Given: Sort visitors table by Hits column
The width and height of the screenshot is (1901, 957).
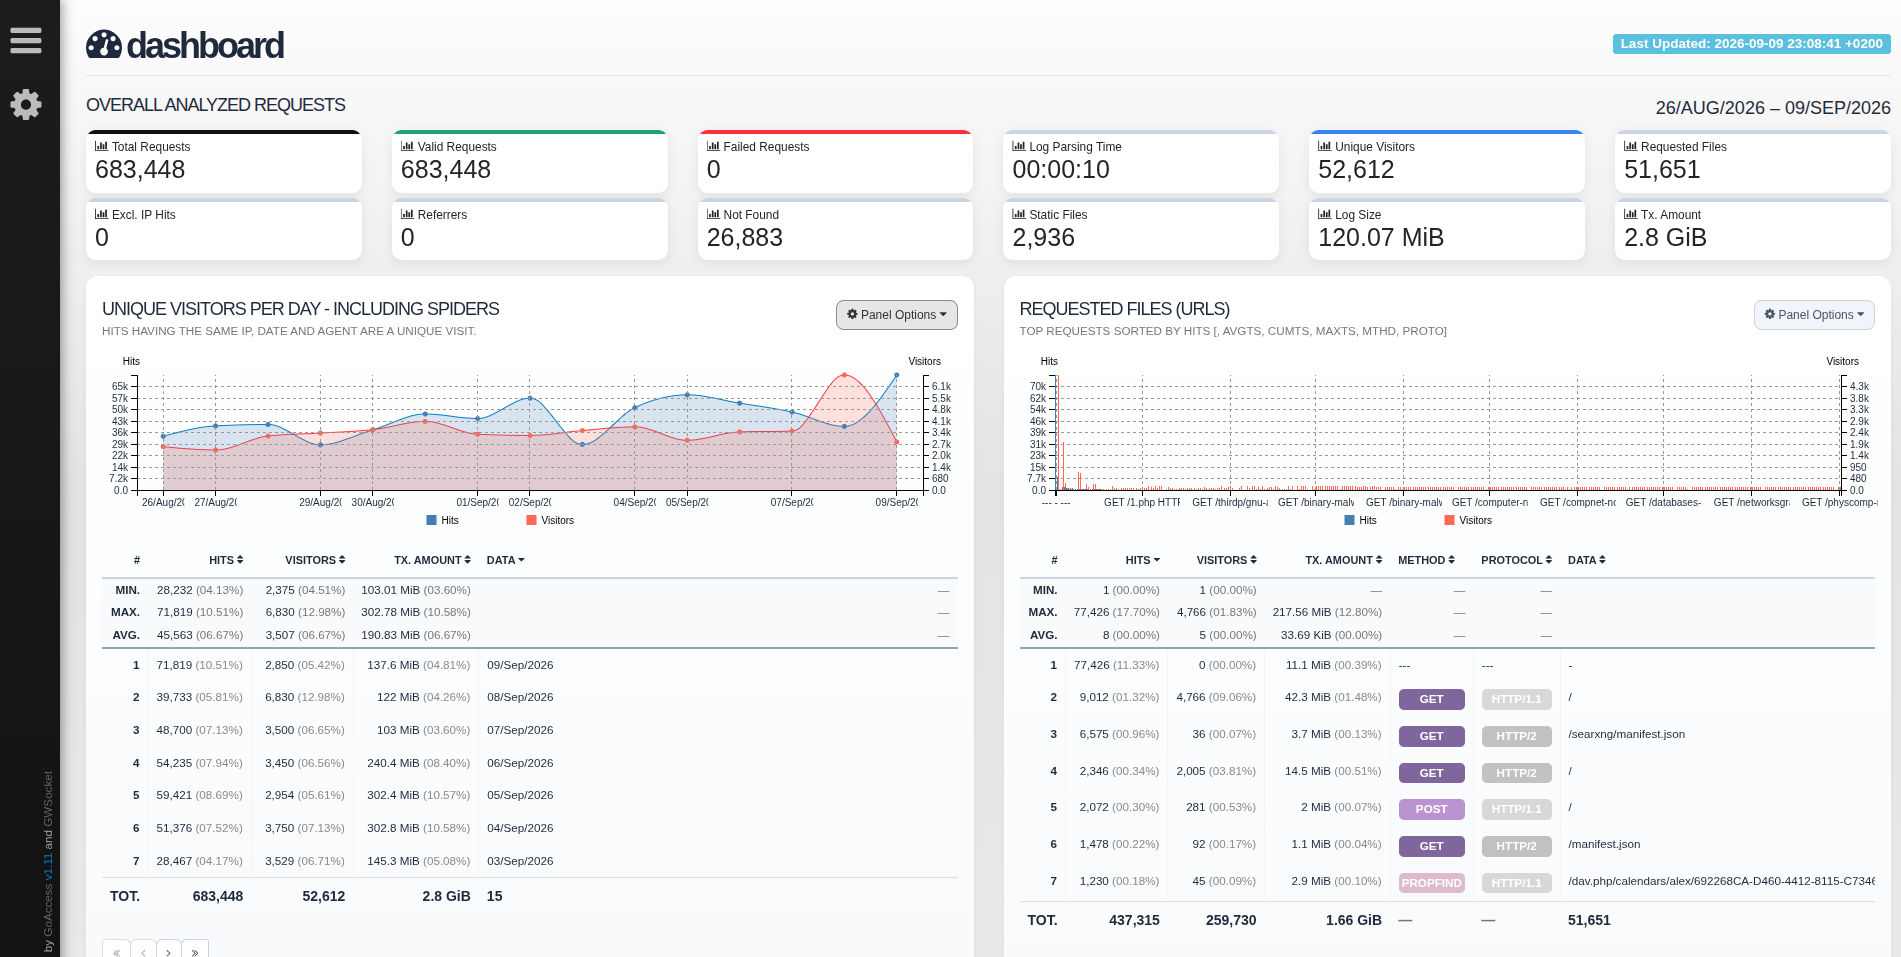Looking at the screenshot, I should point(226,560).
